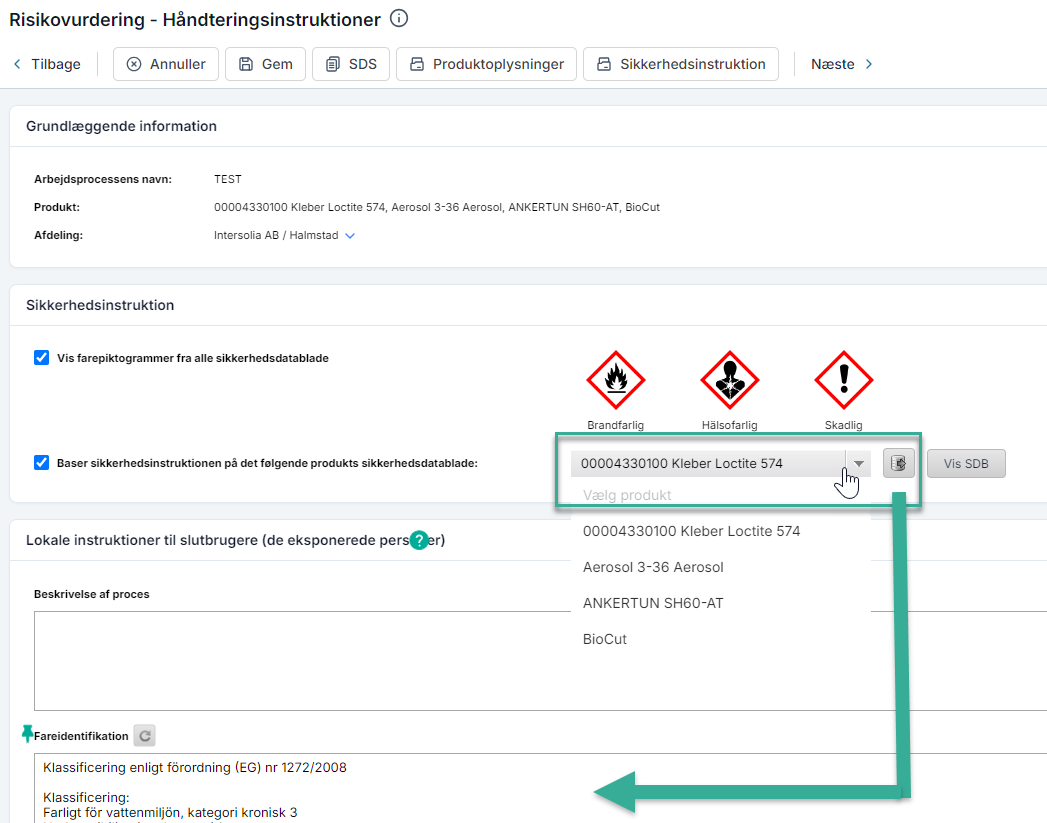Click into the Beskrivelse af proces text area

coord(540,661)
